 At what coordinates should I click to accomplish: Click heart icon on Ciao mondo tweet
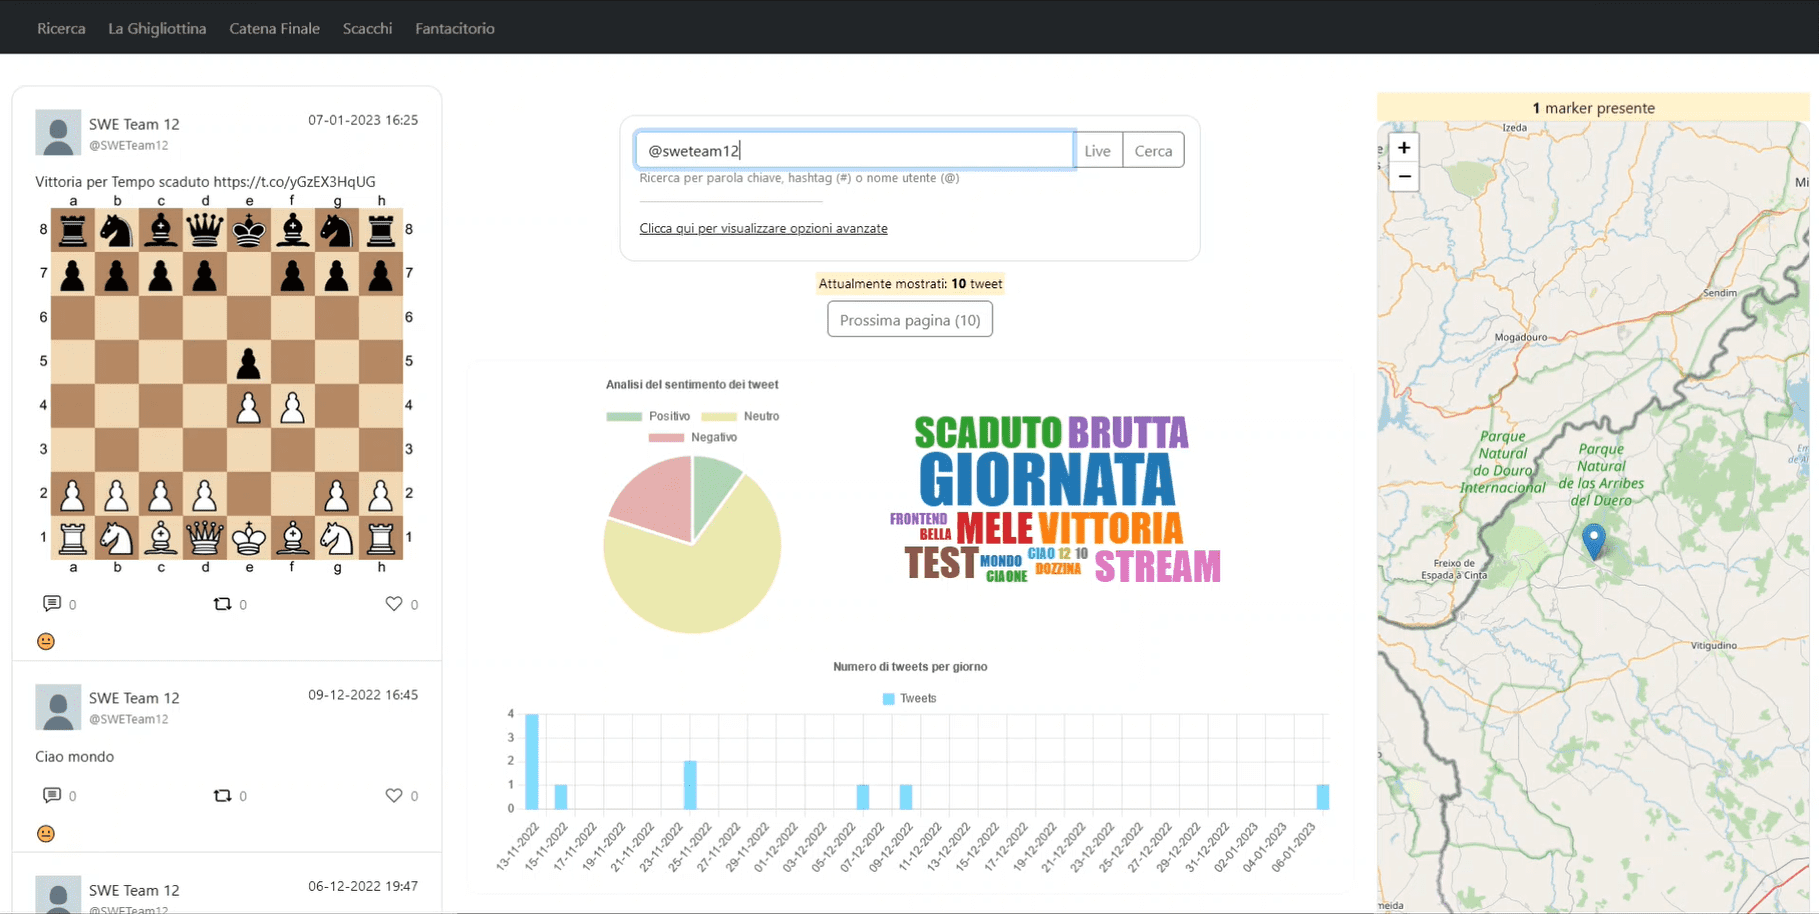click(393, 796)
